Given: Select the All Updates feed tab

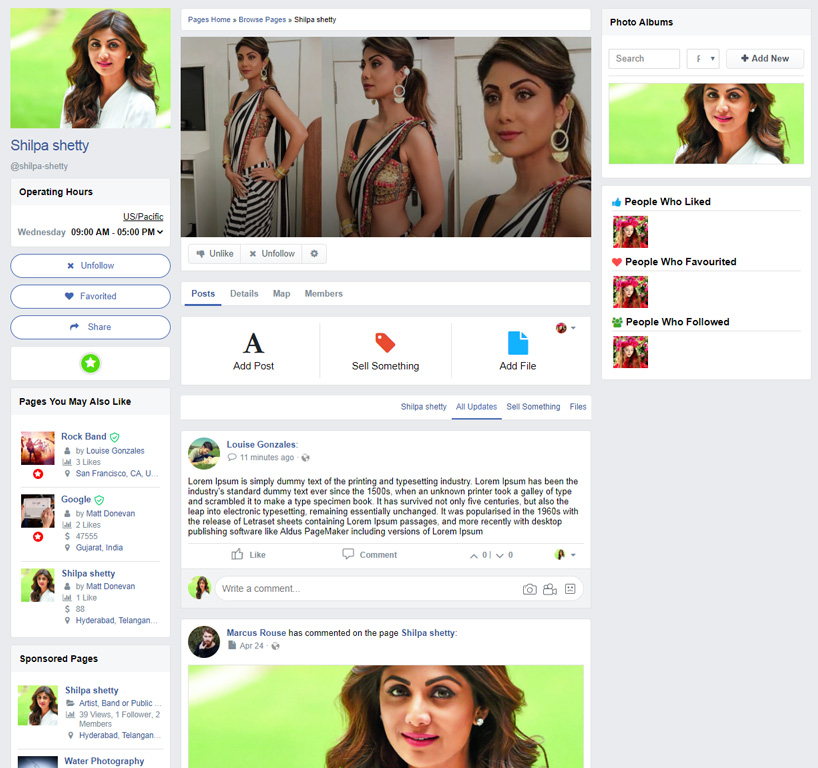Looking at the screenshot, I should [x=476, y=407].
